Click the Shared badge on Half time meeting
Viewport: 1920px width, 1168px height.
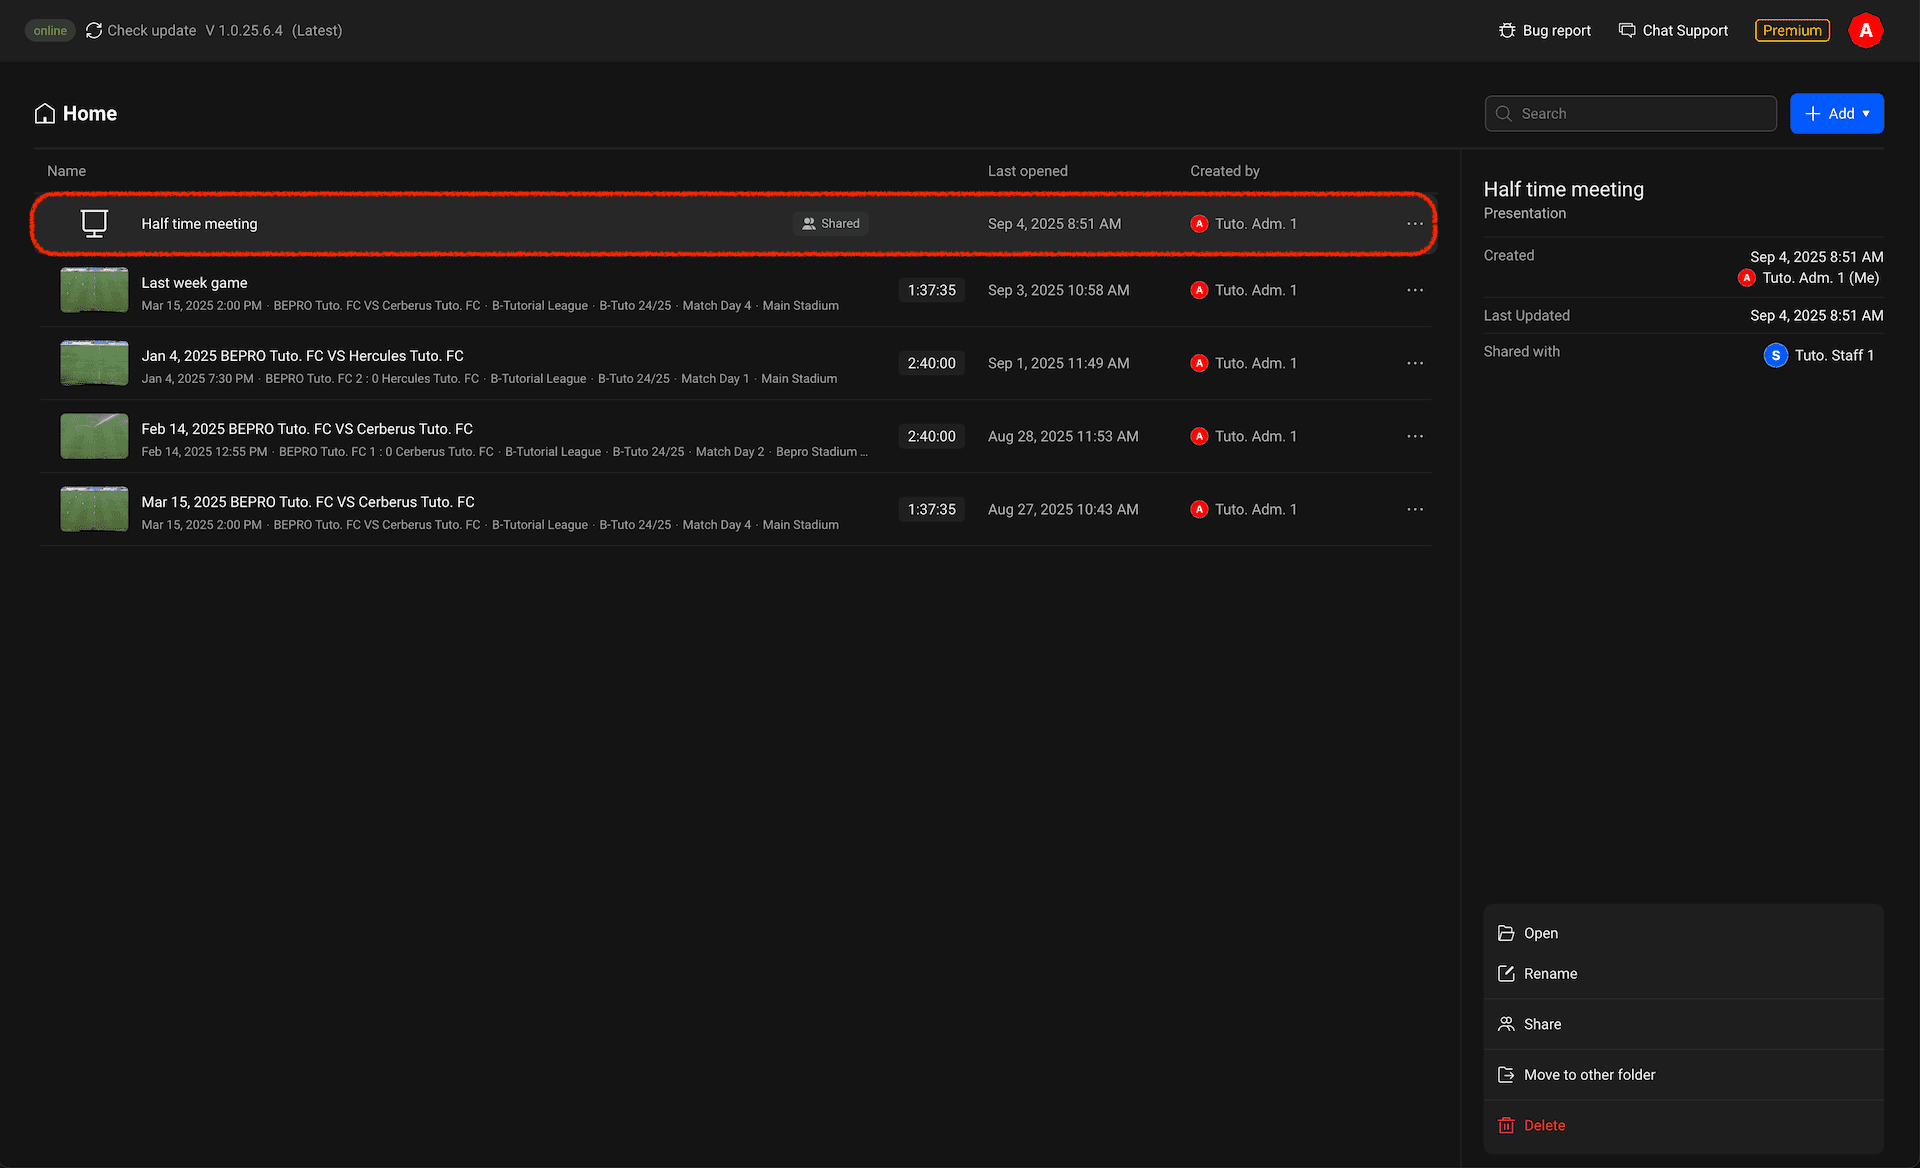click(x=830, y=224)
